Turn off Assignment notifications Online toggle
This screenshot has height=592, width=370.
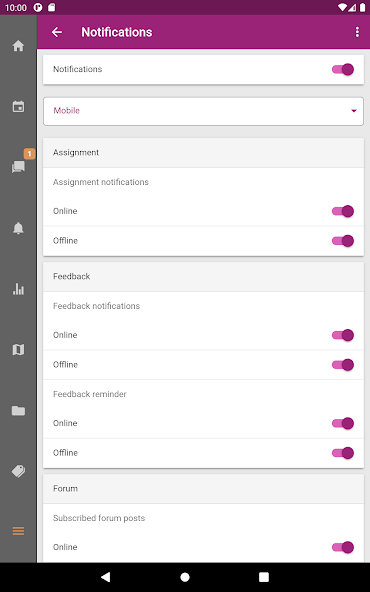[x=342, y=211]
